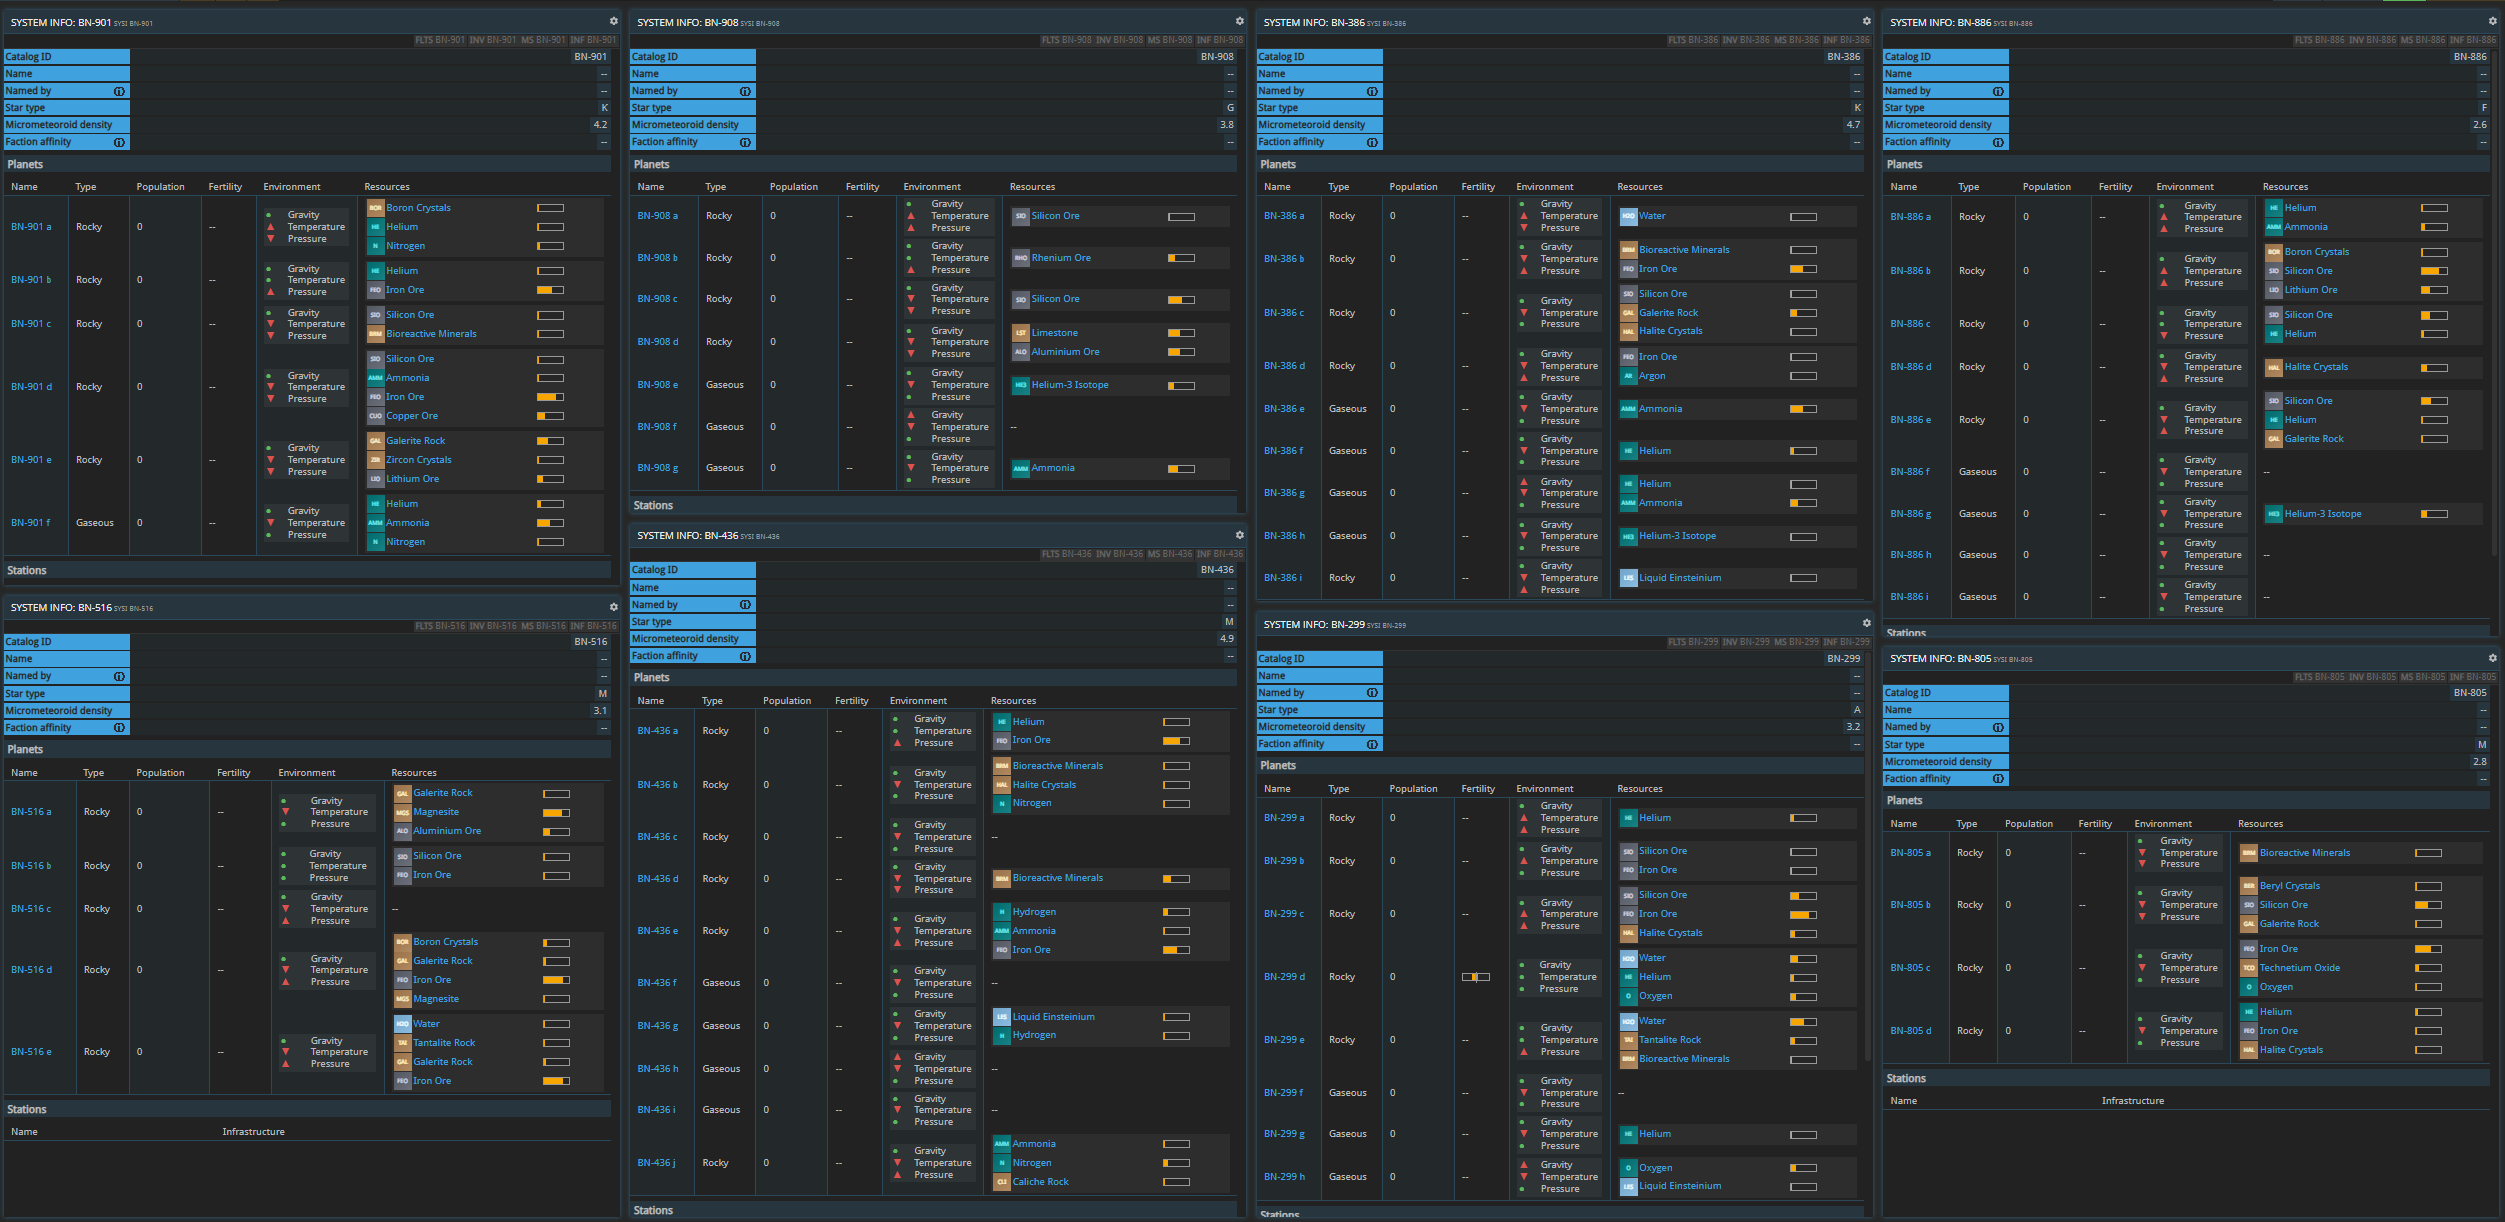Open the gear settings menu for BN-805
Image resolution: width=2505 pixels, height=1222 pixels.
pyautogui.click(x=2492, y=658)
